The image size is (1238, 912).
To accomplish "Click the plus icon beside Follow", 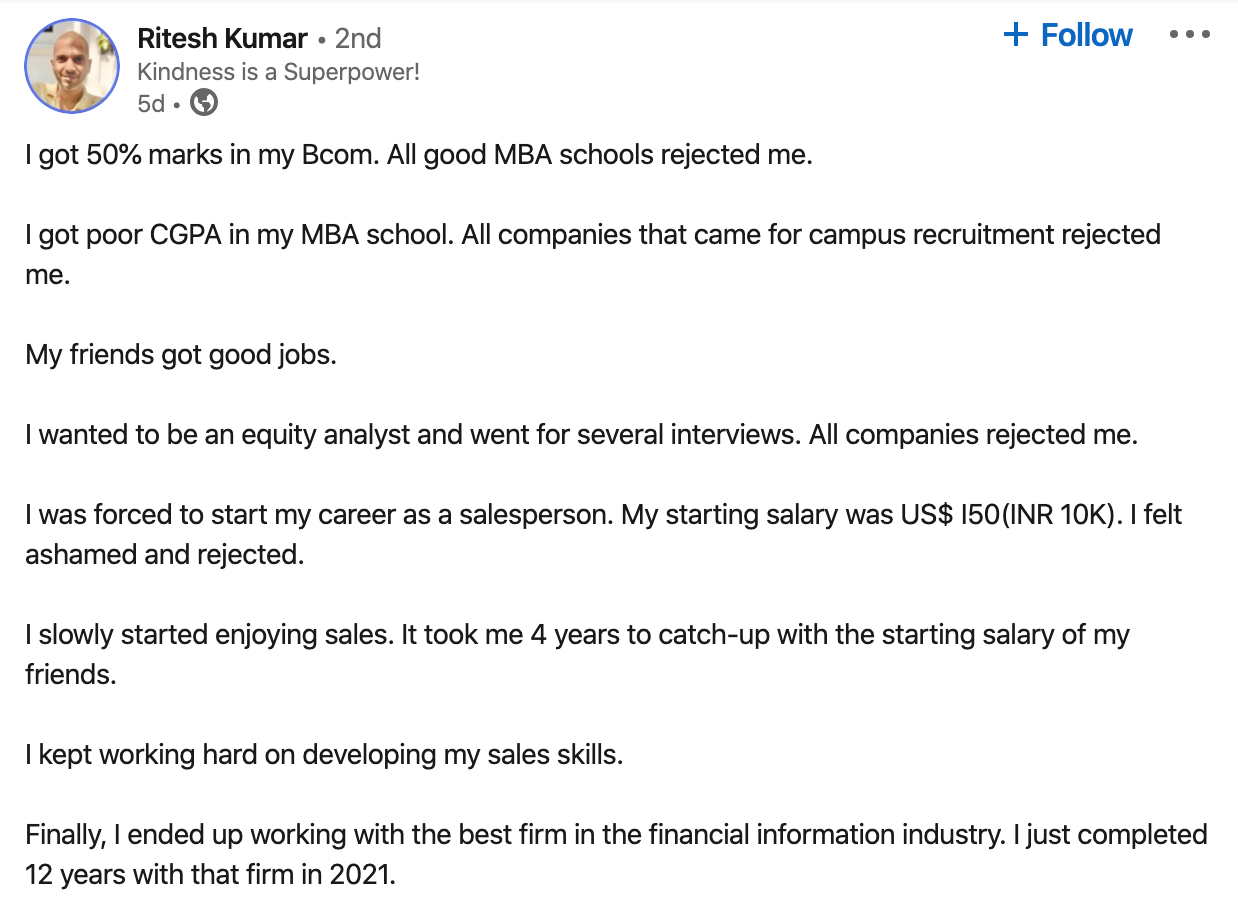I will 1015,36.
